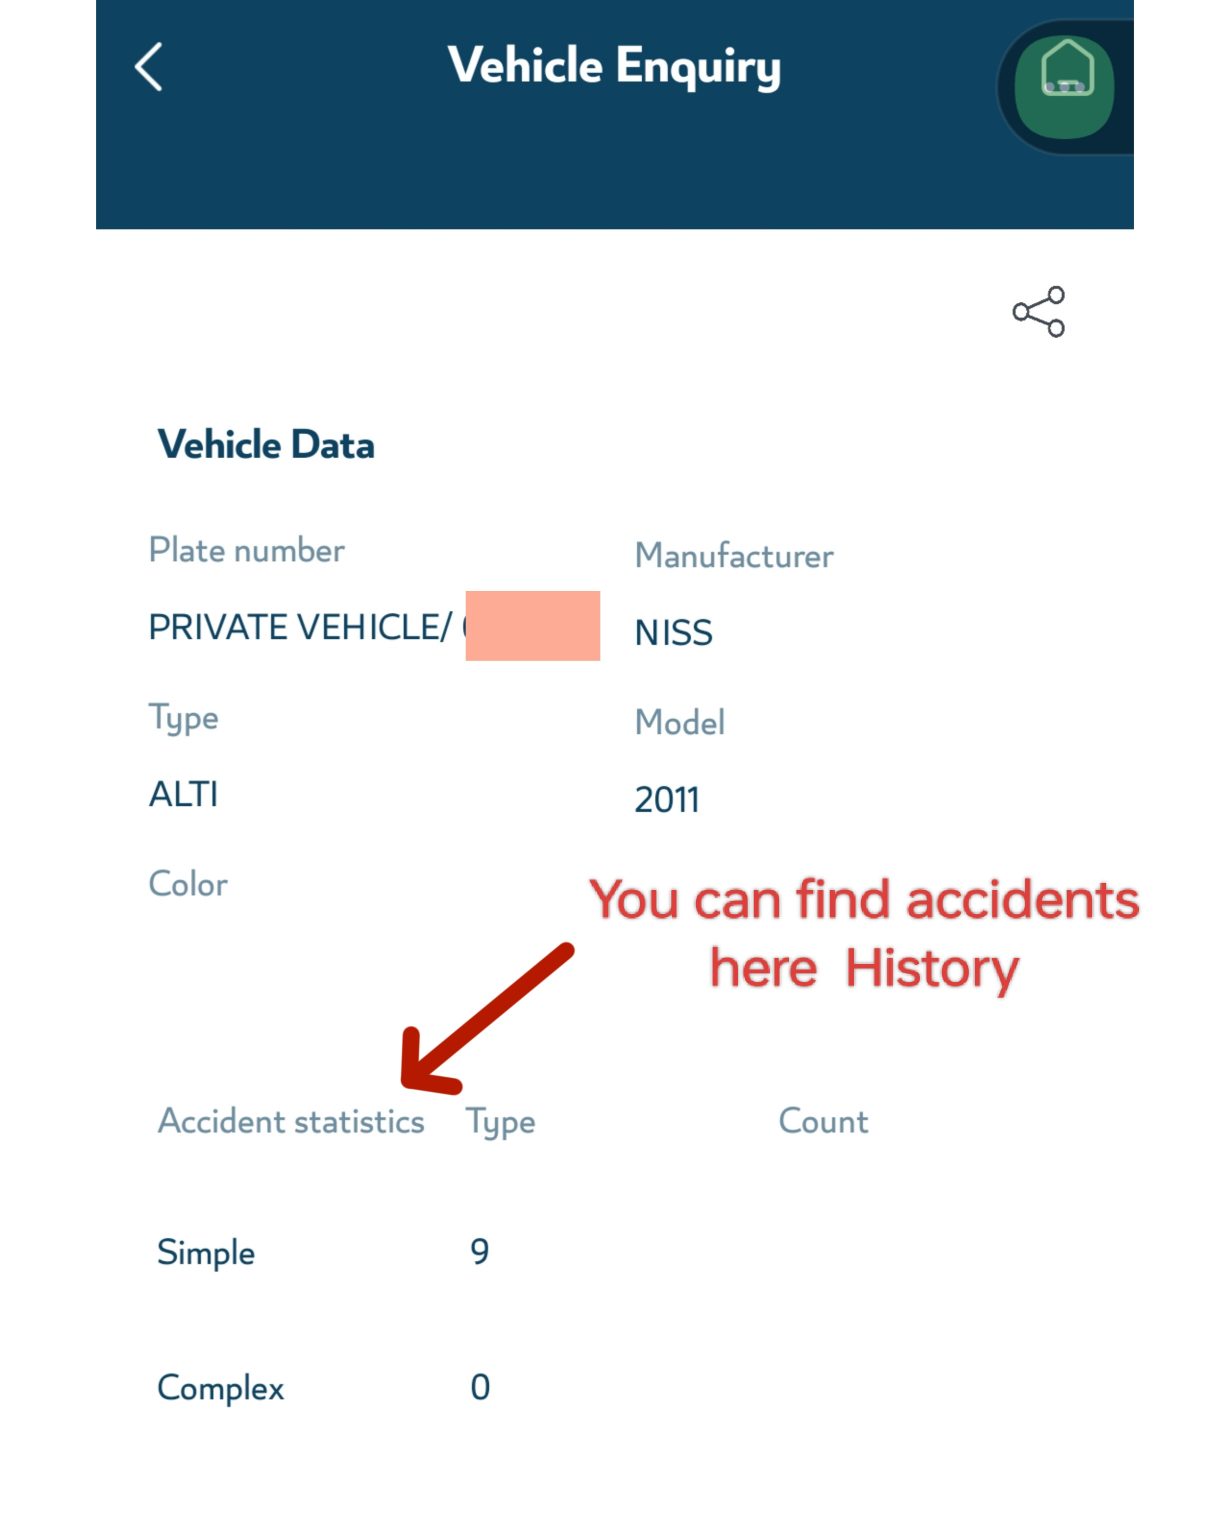Select the ALTI type value
Viewport: 1230px width, 1536px height.
(x=184, y=794)
